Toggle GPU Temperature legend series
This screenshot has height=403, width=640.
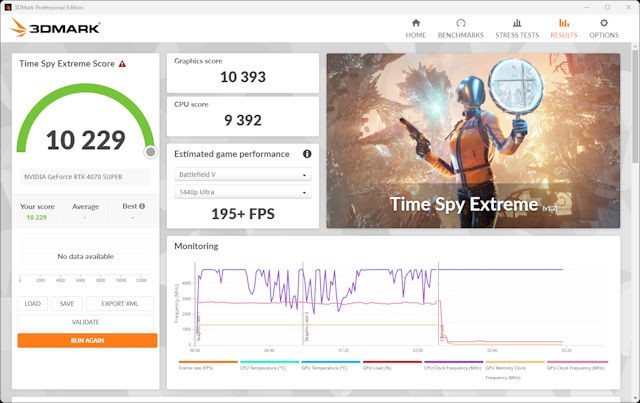[331, 365]
